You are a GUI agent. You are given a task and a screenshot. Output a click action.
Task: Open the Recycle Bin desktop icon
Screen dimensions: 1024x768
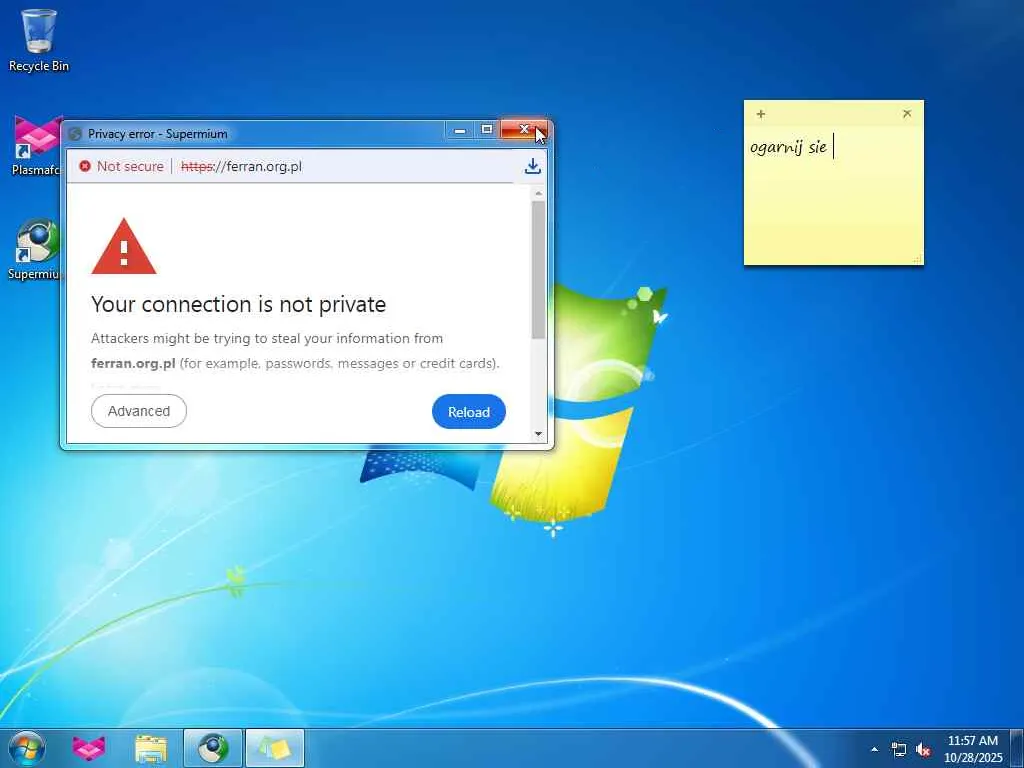click(x=39, y=39)
